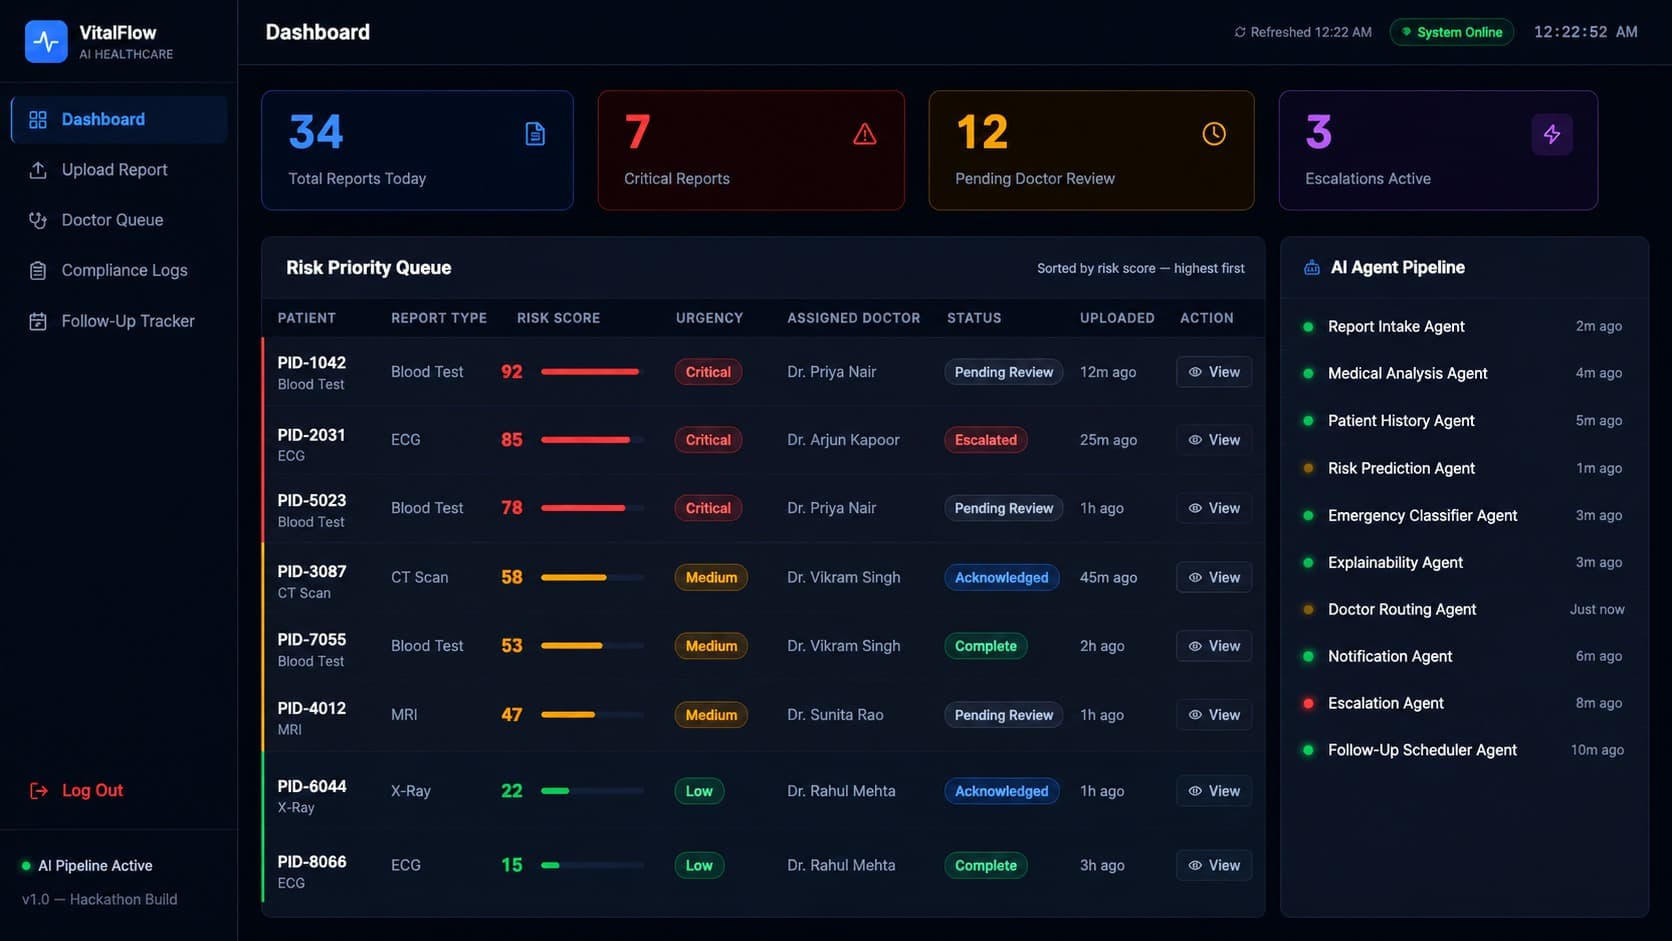Click the refresh icon beside Refreshed 12:22 AM
This screenshot has width=1672, height=941.
[1240, 32]
